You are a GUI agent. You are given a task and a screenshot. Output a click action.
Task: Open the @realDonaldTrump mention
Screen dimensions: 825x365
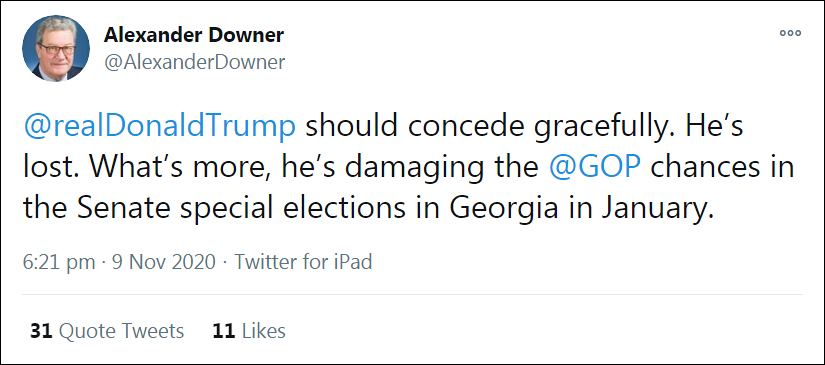(159, 128)
